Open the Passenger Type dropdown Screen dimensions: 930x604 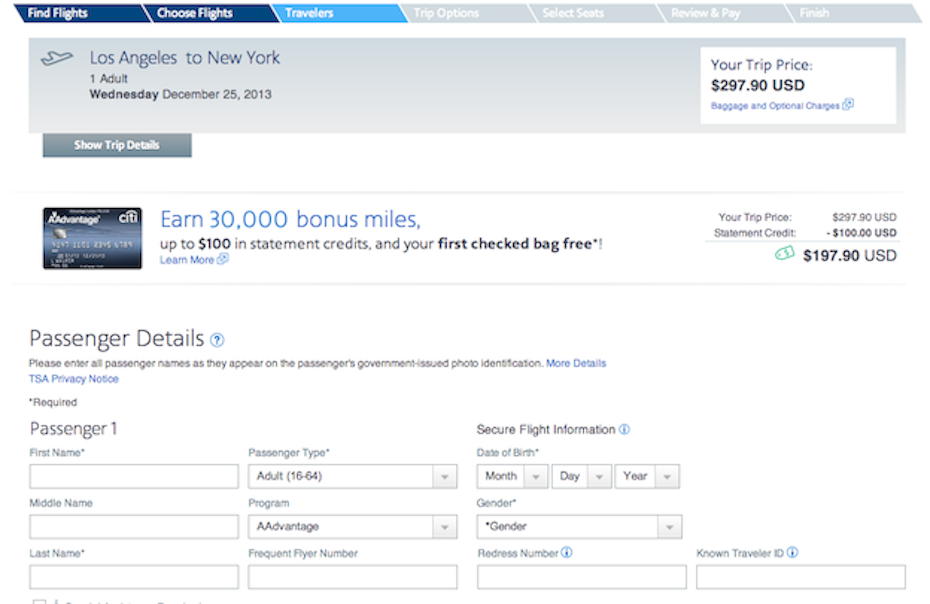352,477
